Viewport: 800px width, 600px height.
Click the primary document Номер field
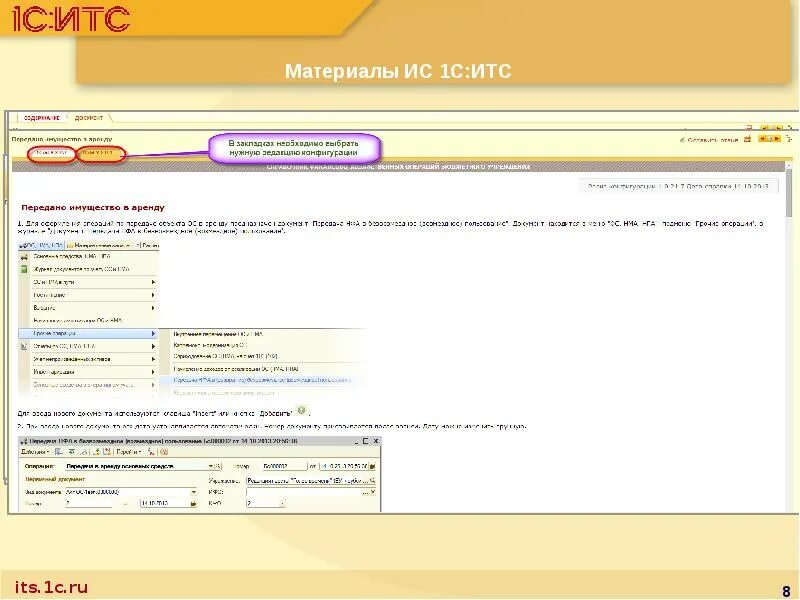click(x=89, y=504)
